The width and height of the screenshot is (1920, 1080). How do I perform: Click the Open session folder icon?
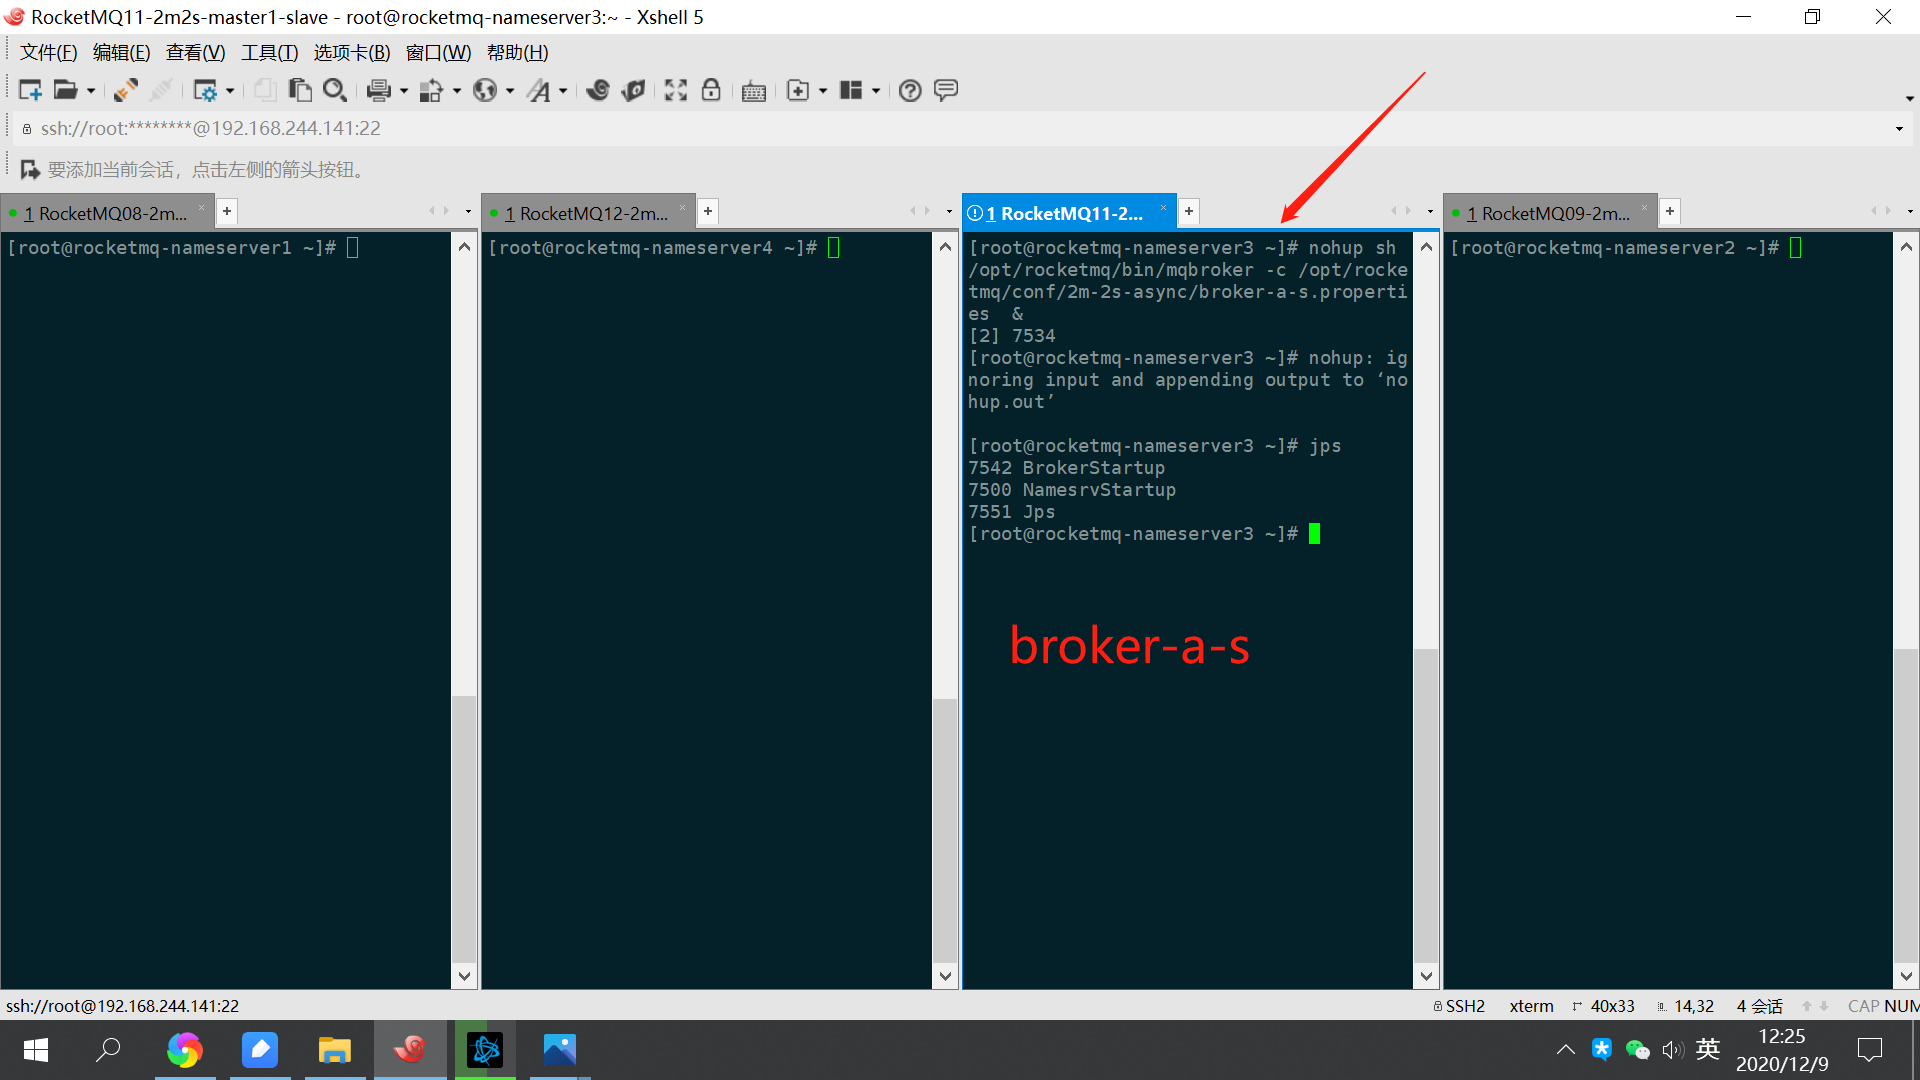[65, 90]
